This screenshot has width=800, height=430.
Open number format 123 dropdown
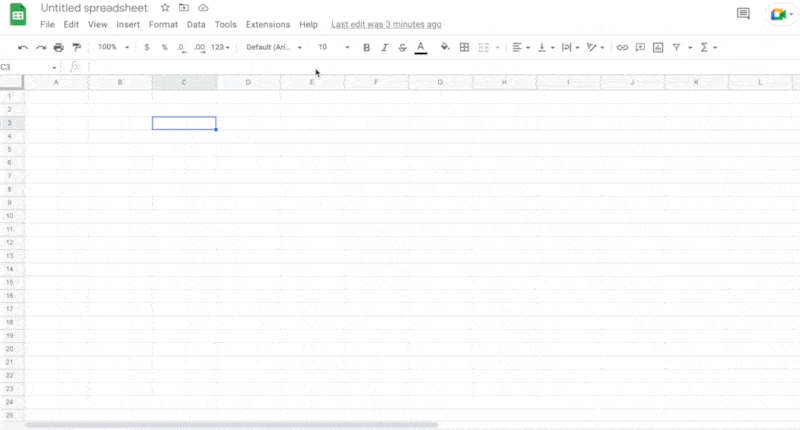coord(220,47)
